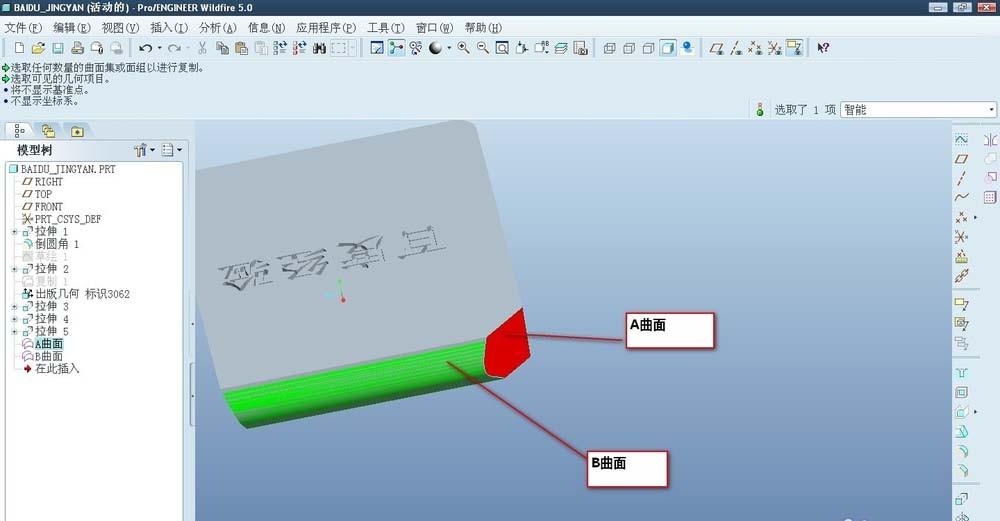
Task: Zoom in with magnifier plus icon
Action: [x=464, y=48]
